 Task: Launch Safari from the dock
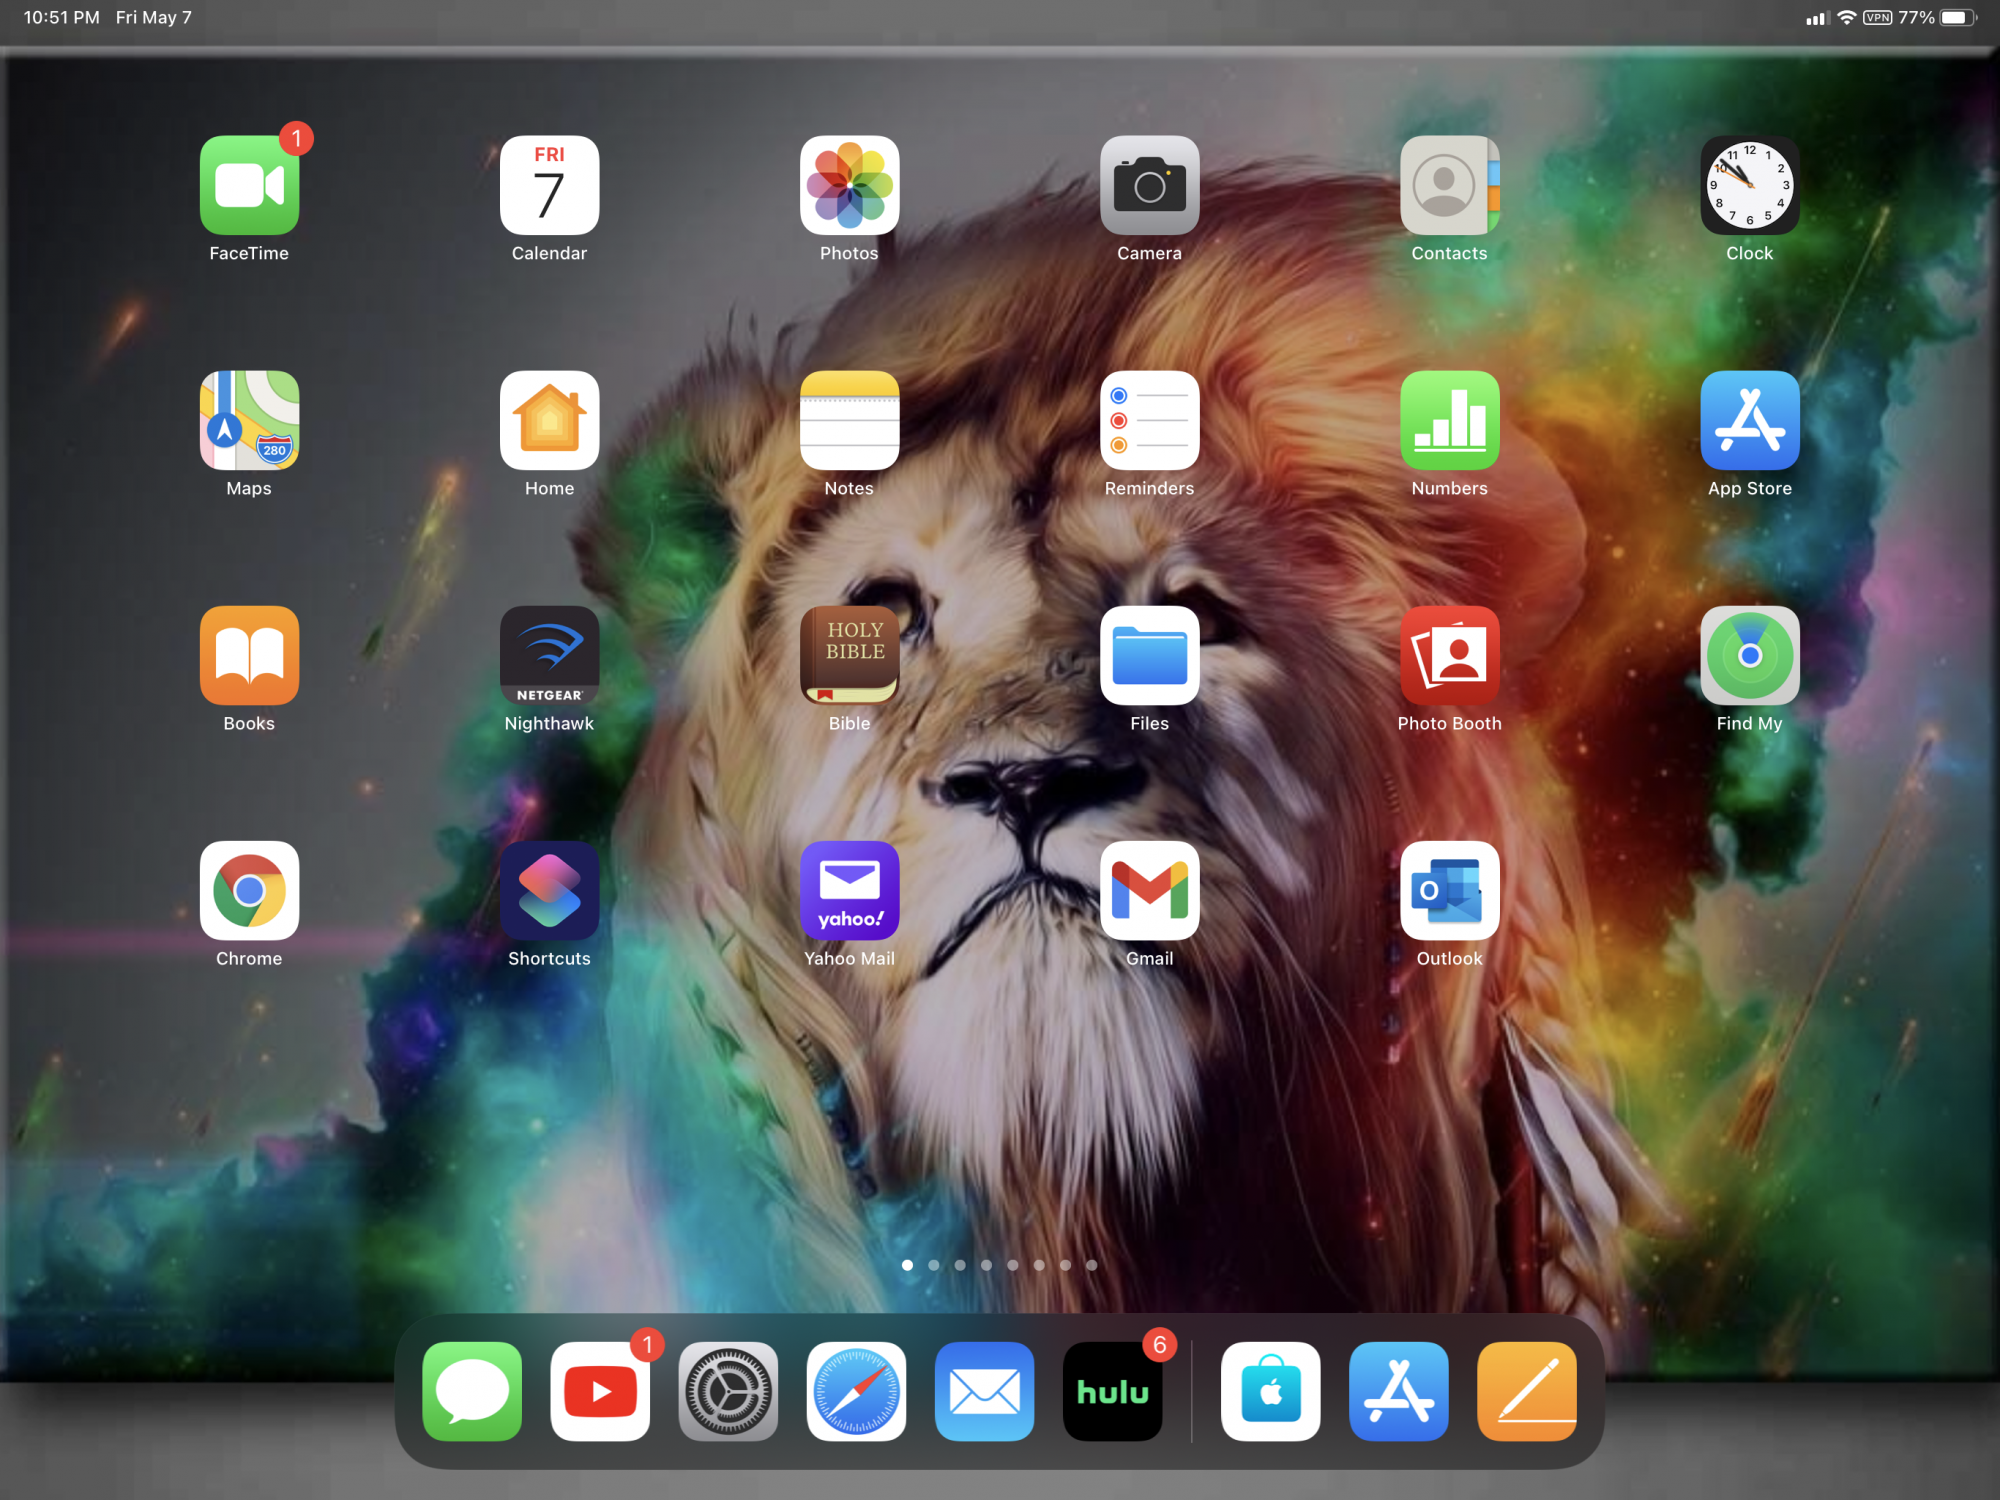[856, 1391]
